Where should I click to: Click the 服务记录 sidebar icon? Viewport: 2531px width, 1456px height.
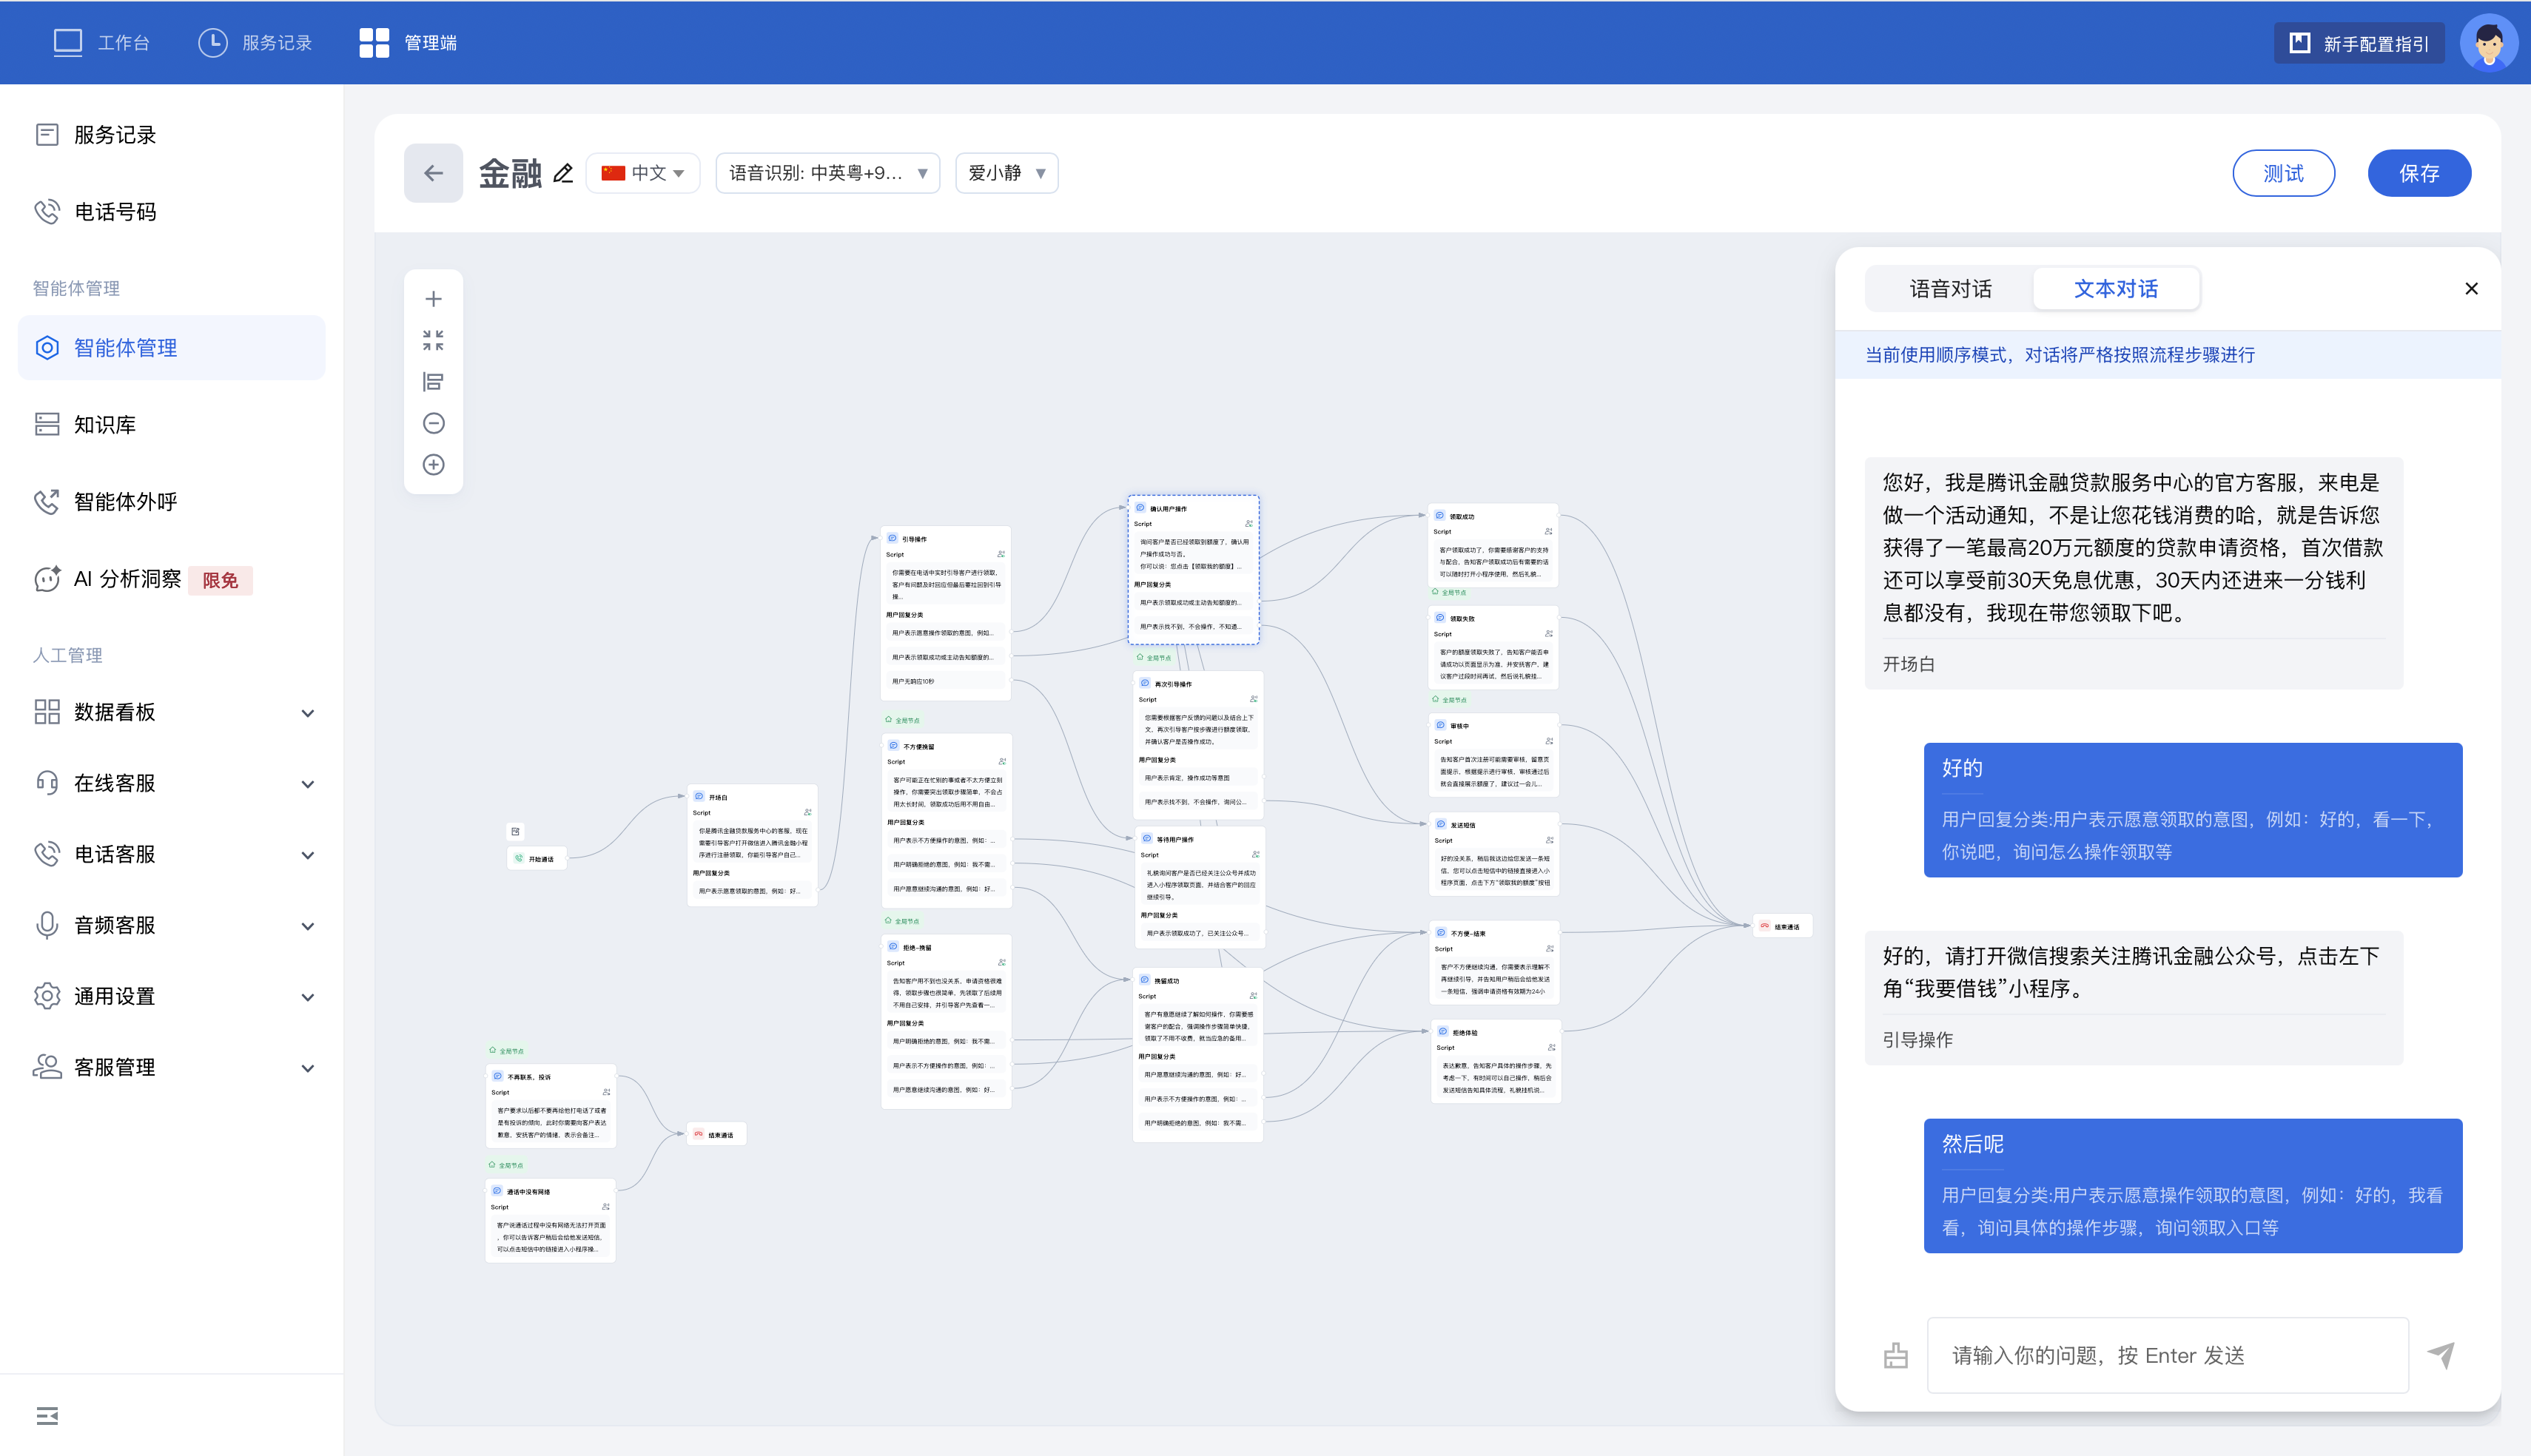(47, 134)
